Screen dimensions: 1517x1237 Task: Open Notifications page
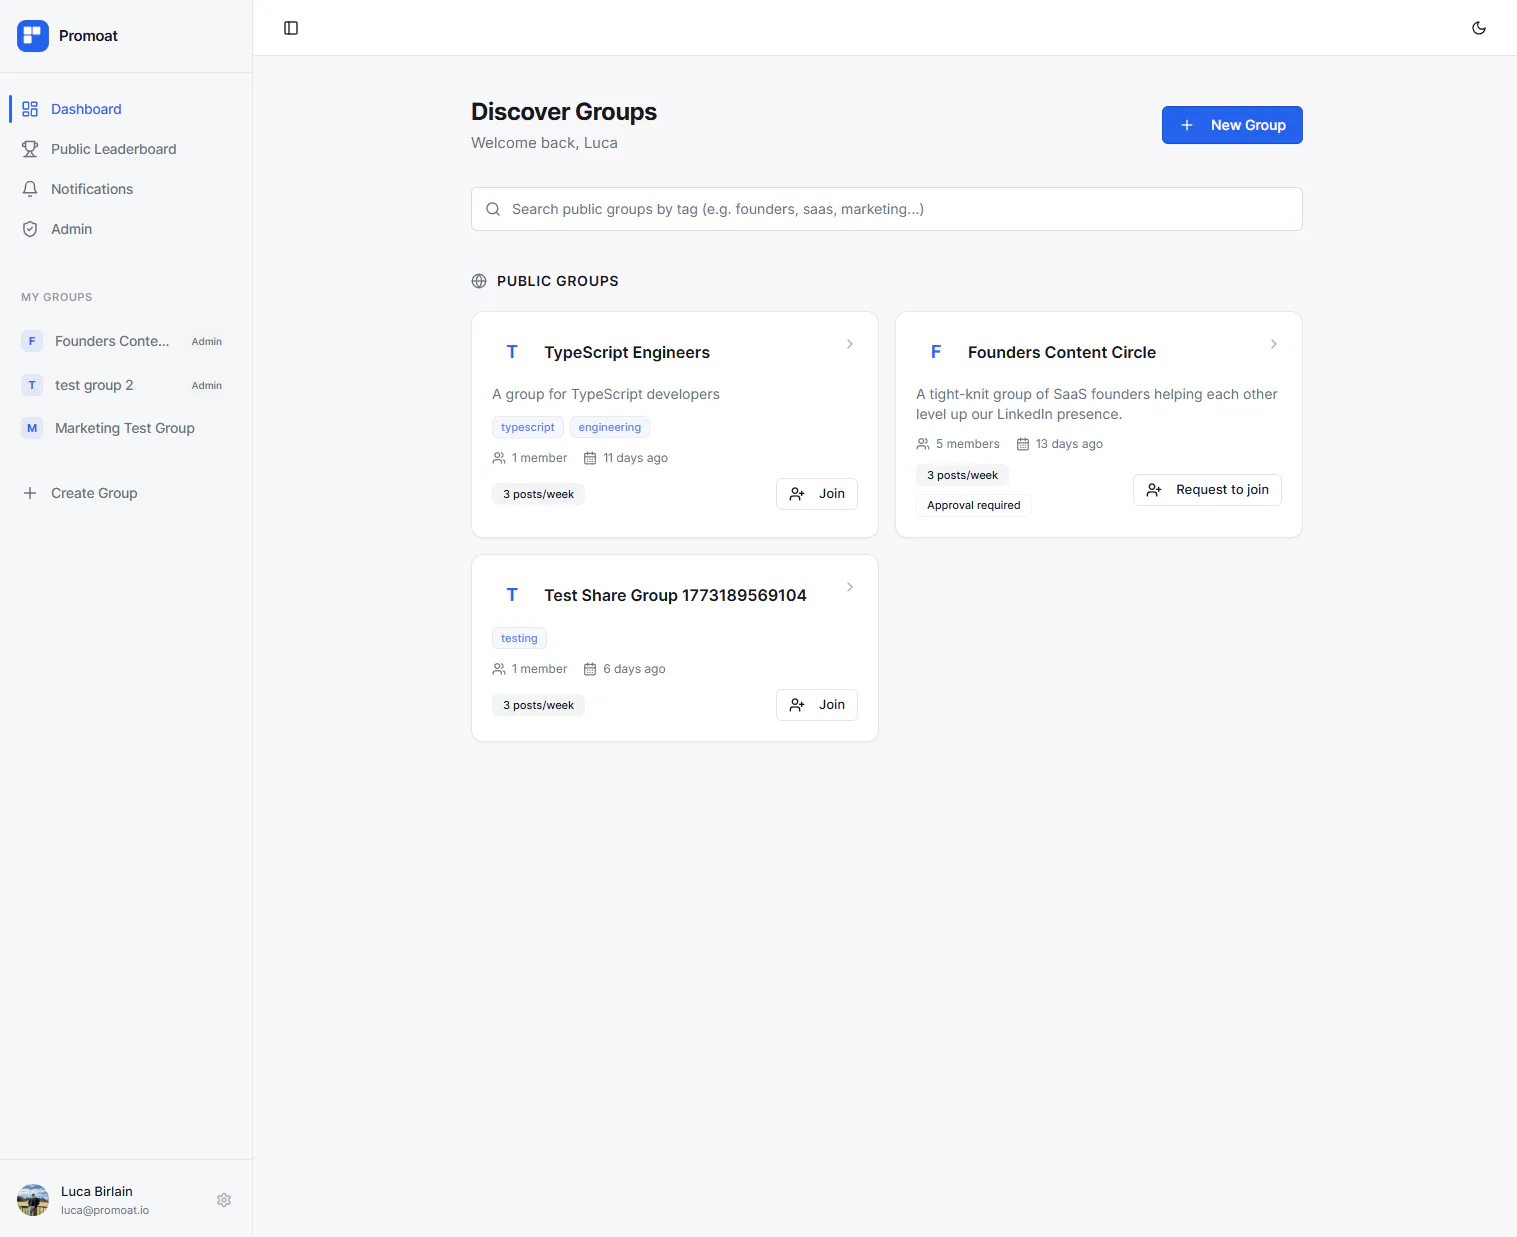(126, 189)
